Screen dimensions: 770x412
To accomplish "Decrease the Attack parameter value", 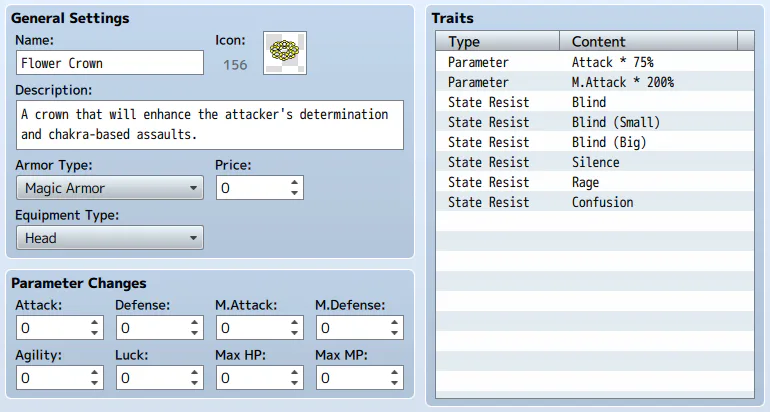I will pos(94,333).
